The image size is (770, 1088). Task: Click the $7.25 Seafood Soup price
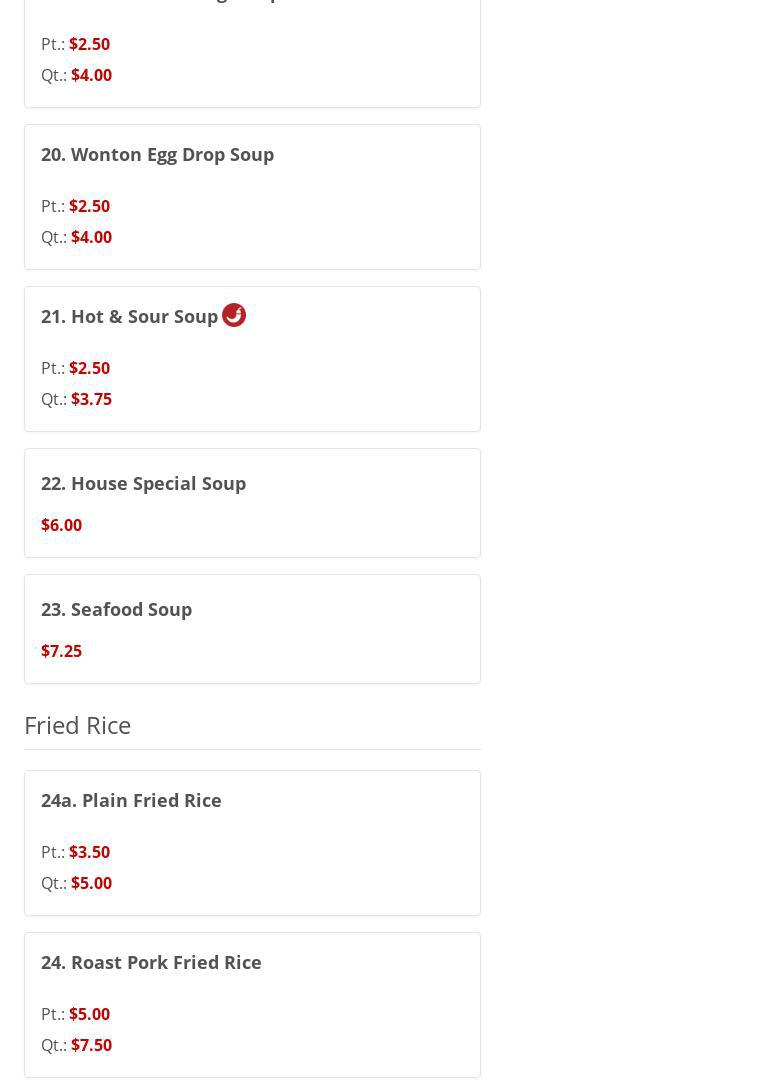coord(61,651)
